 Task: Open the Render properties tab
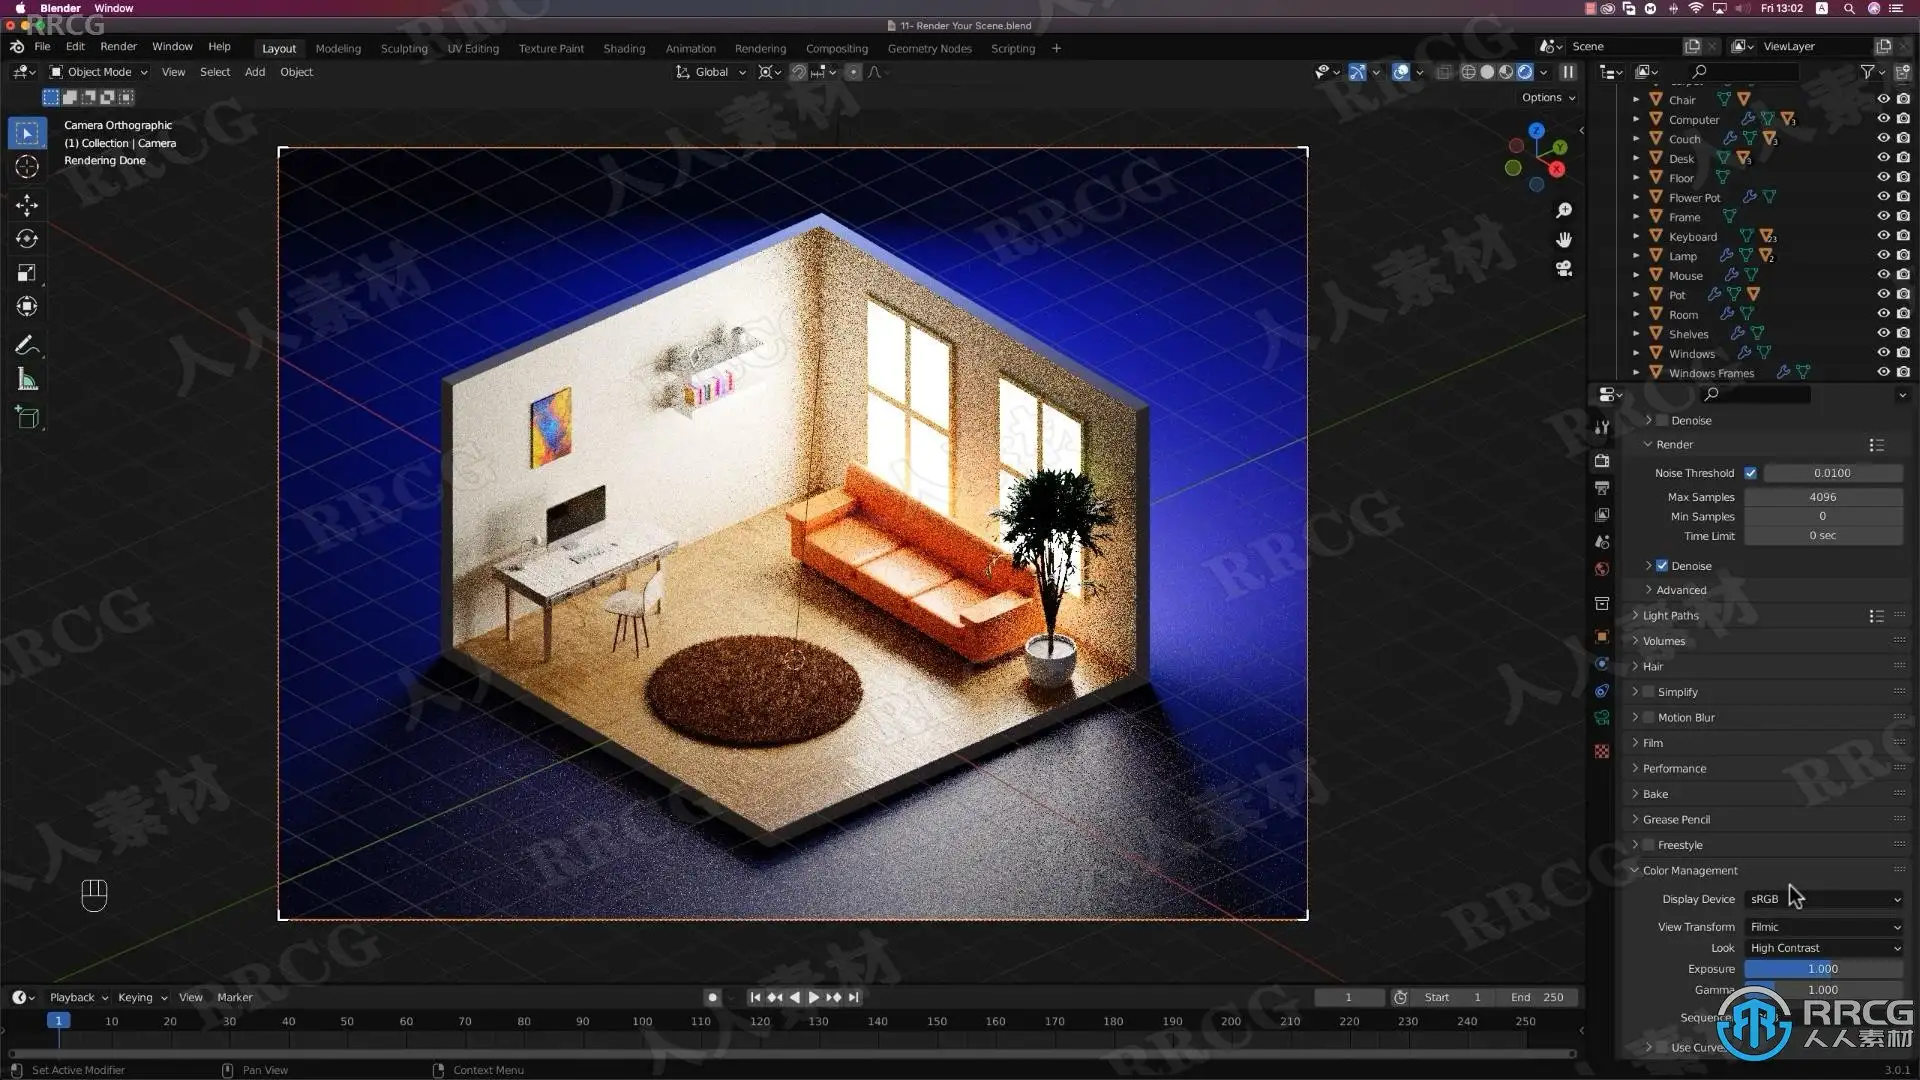click(1602, 461)
